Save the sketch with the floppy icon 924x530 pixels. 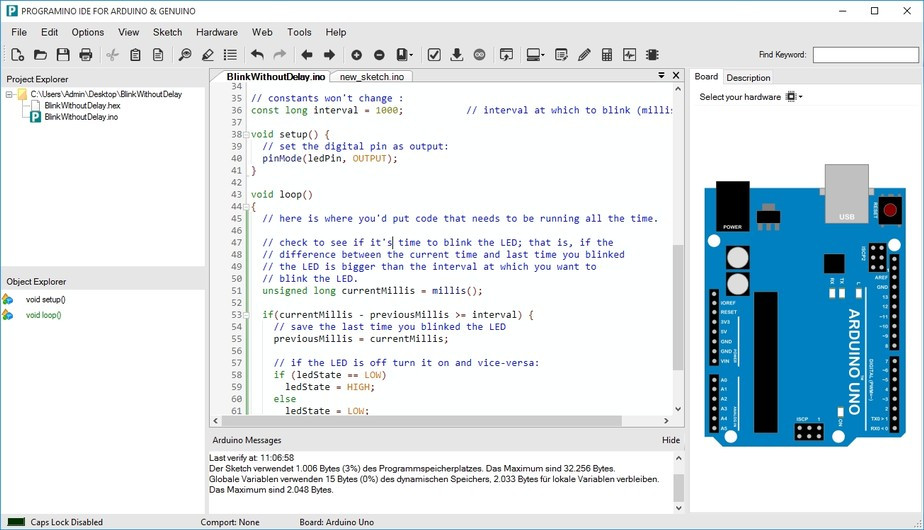(63, 55)
